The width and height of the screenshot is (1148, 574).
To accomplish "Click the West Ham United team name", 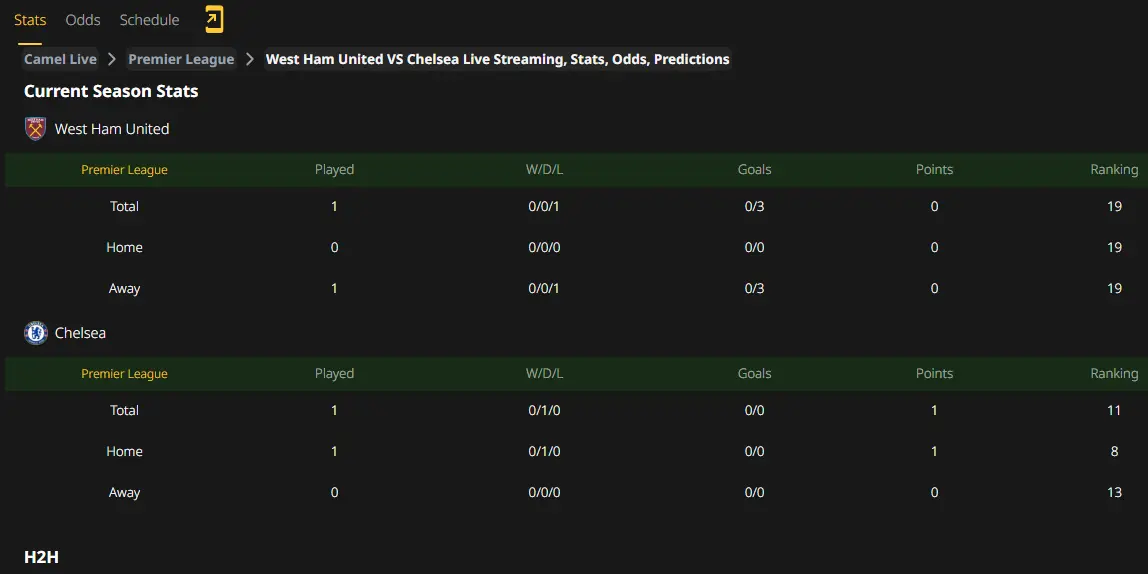I will pos(112,129).
